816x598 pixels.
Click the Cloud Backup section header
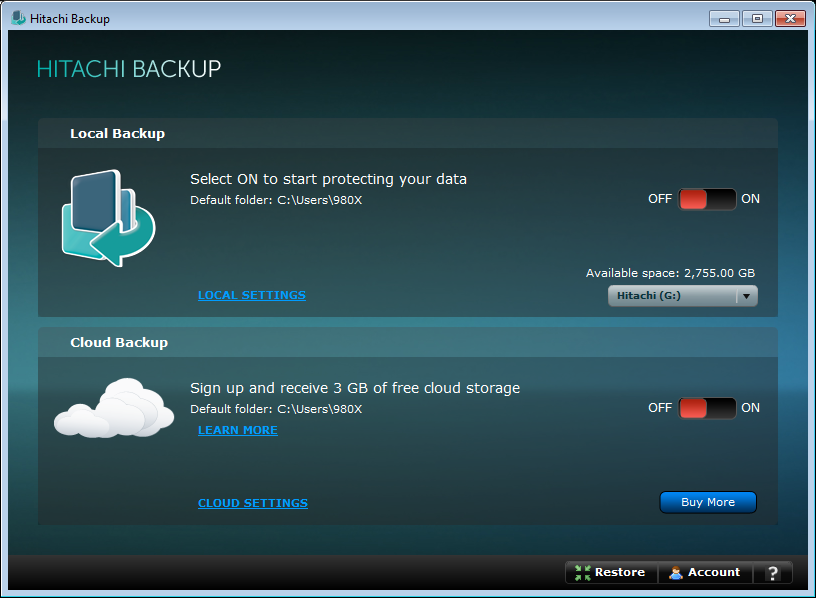408,342
